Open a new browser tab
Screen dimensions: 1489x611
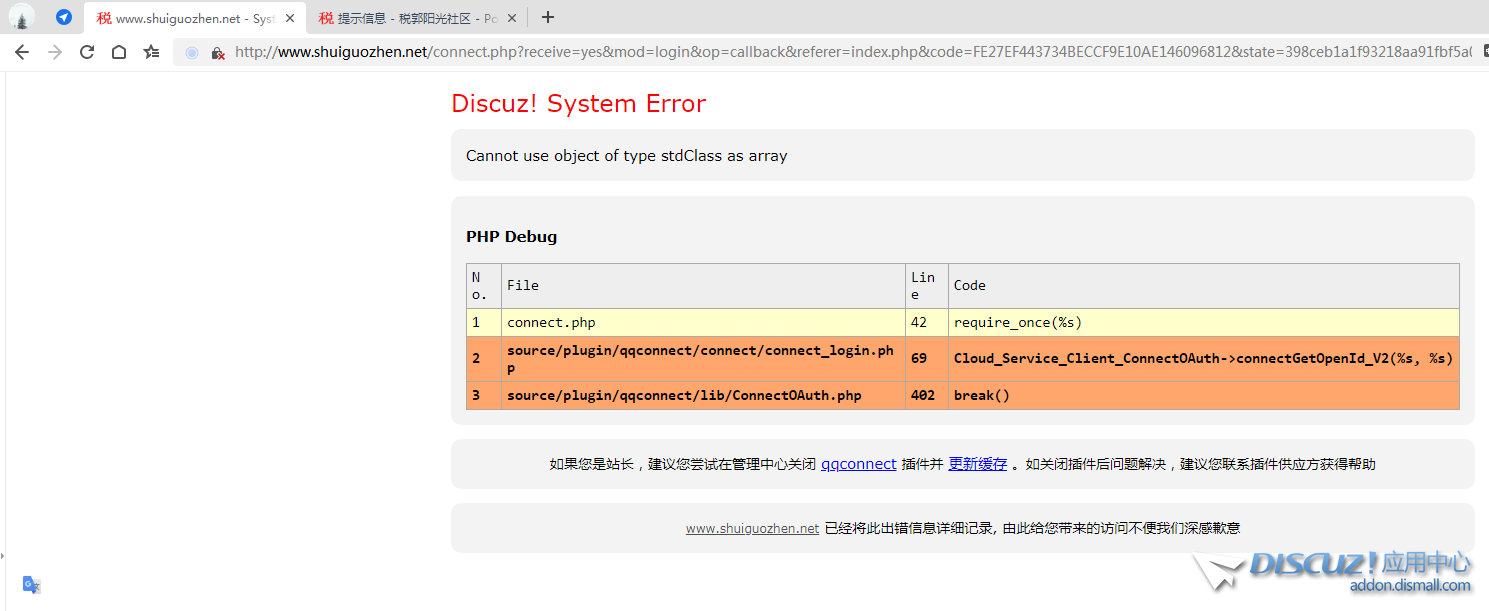point(548,17)
